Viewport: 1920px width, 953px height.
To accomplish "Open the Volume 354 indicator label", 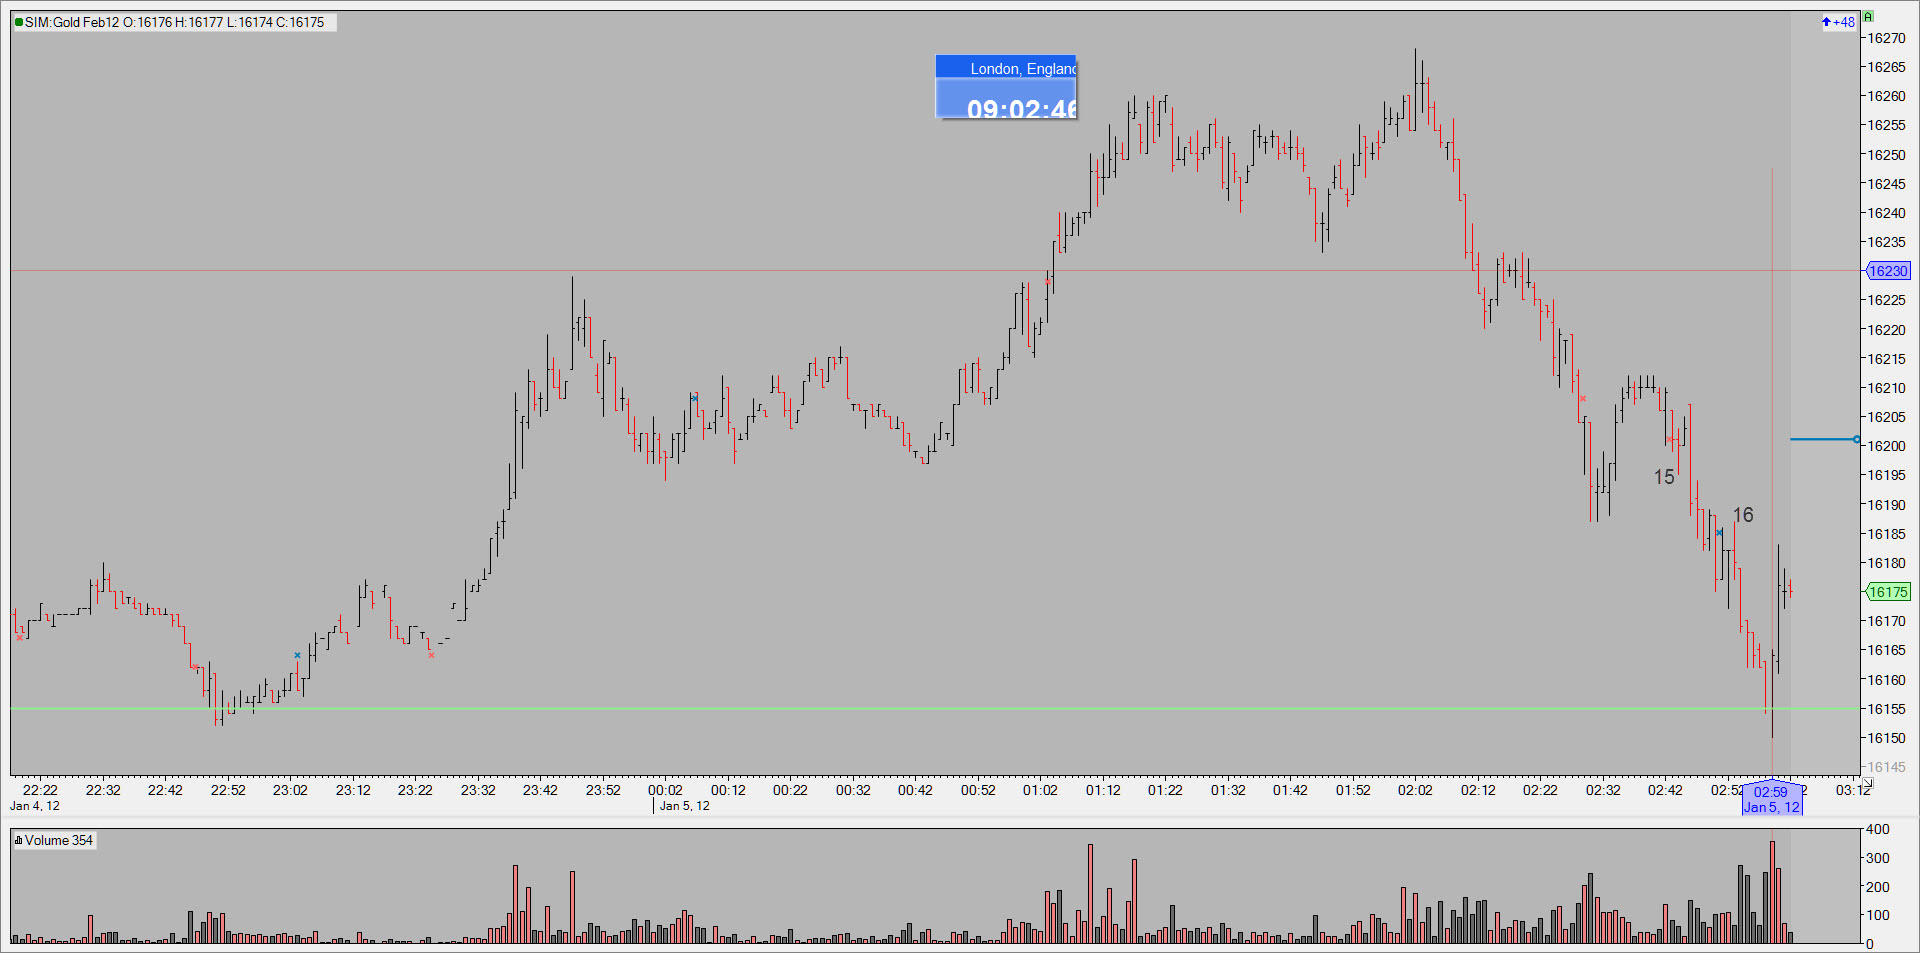I will (55, 840).
